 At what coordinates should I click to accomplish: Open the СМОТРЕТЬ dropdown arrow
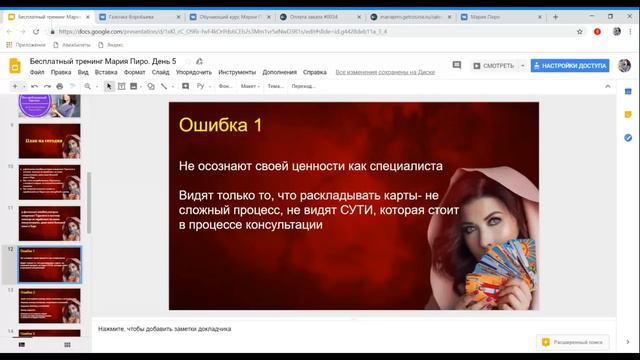[522, 66]
